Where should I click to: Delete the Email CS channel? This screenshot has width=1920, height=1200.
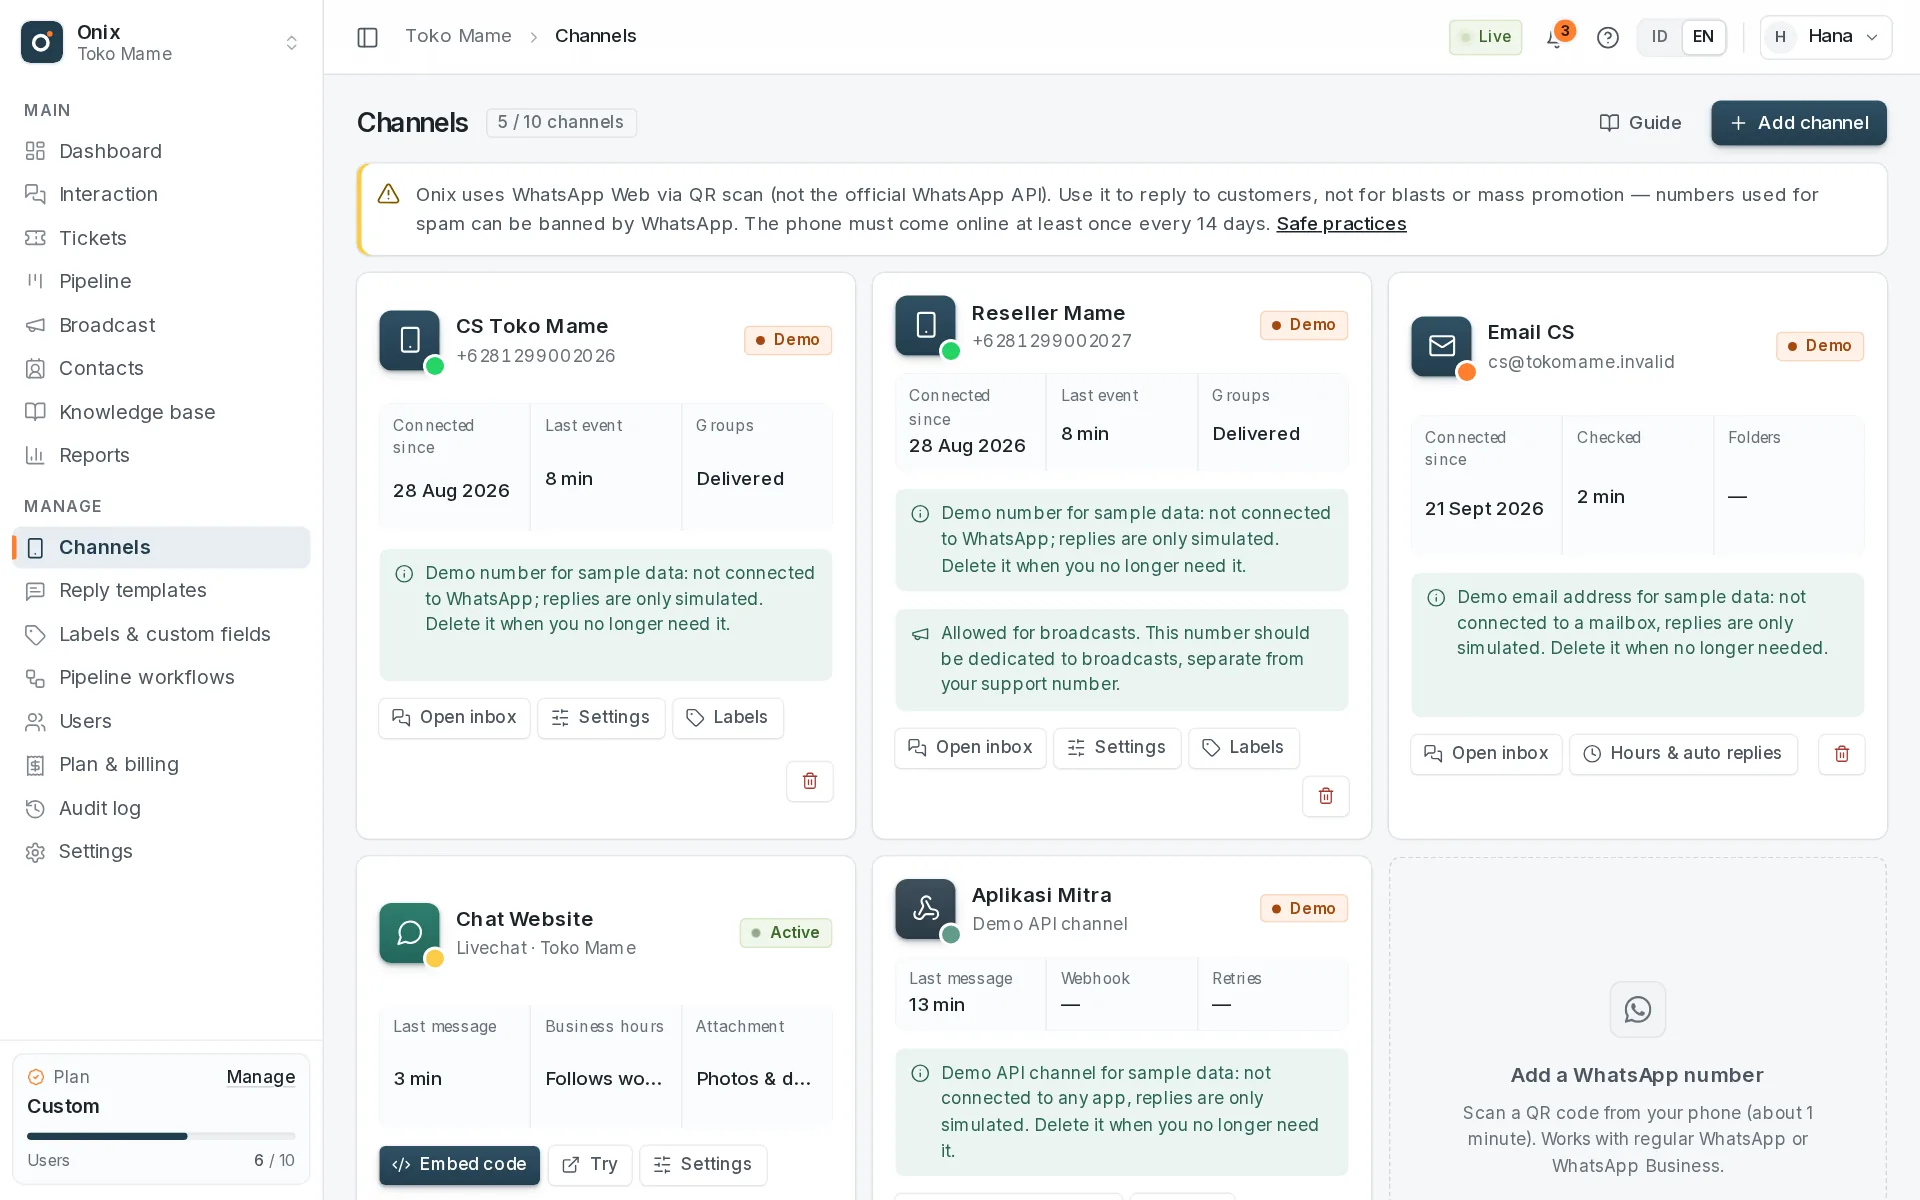pyautogui.click(x=1841, y=754)
